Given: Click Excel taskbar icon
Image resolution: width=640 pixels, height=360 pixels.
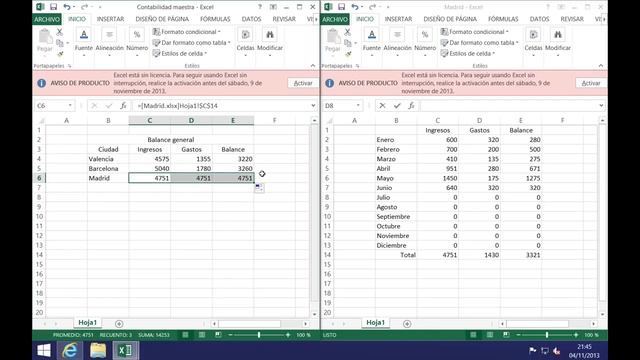Looking at the screenshot, I should click(125, 350).
